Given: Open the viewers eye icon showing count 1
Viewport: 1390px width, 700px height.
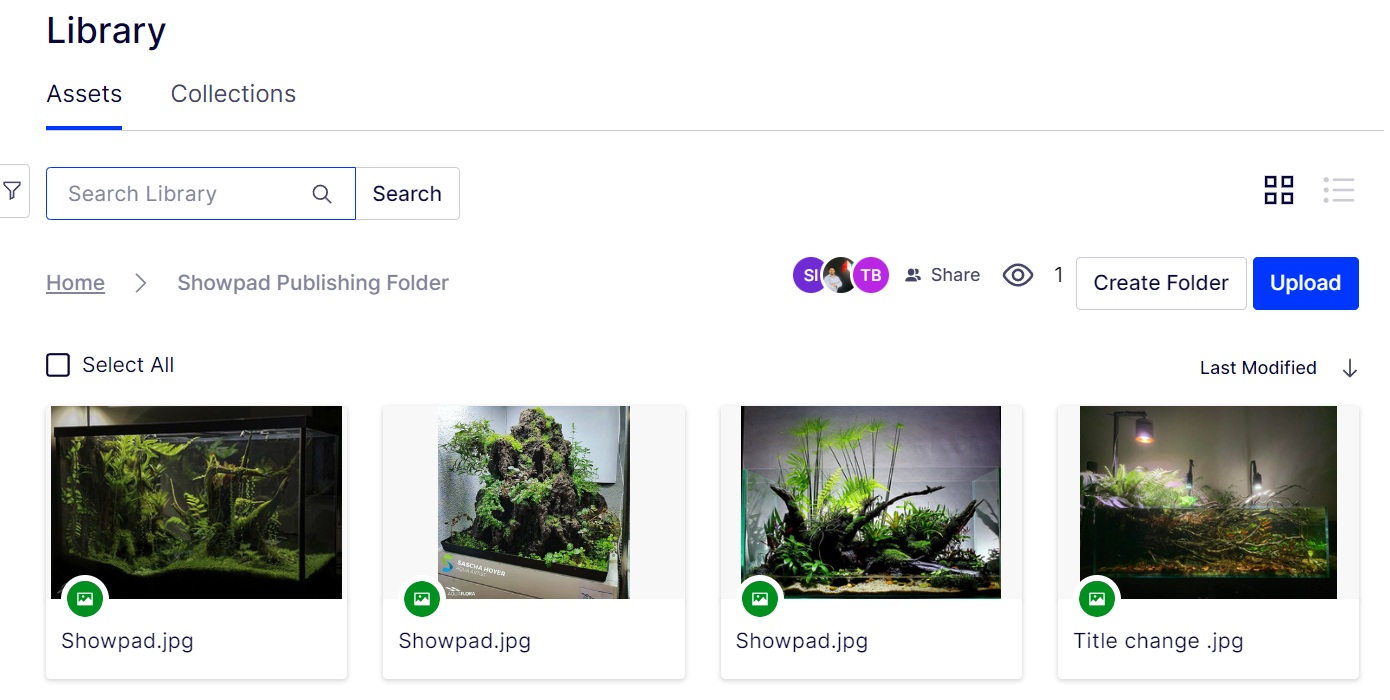Looking at the screenshot, I should pos(1018,274).
